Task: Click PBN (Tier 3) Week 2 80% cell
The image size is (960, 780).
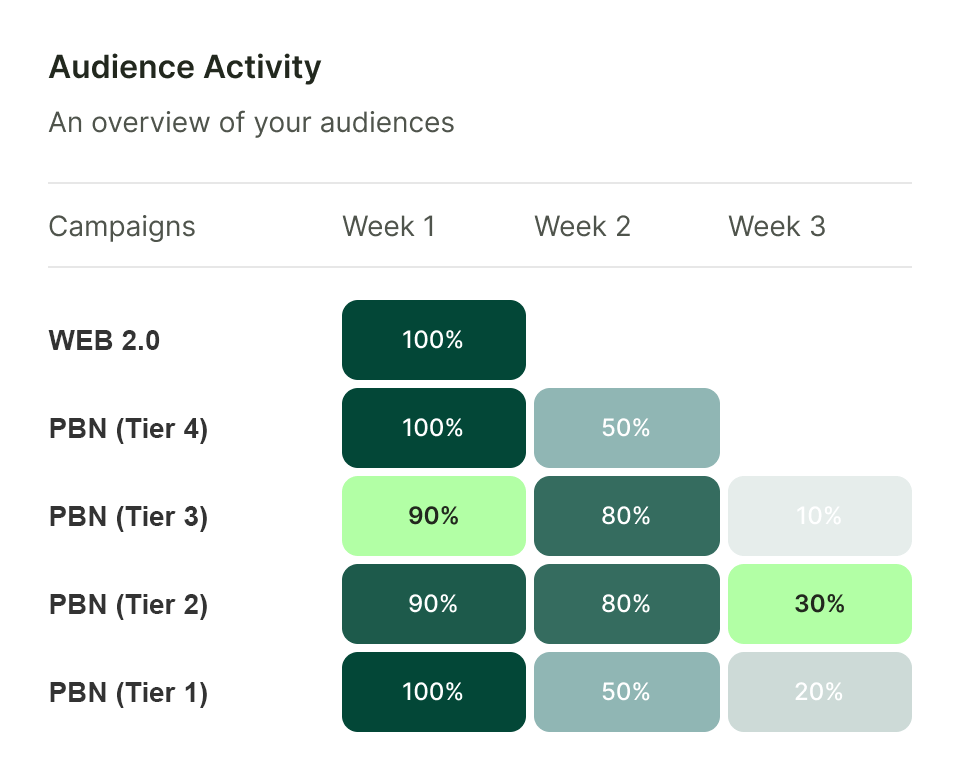Action: click(x=626, y=516)
